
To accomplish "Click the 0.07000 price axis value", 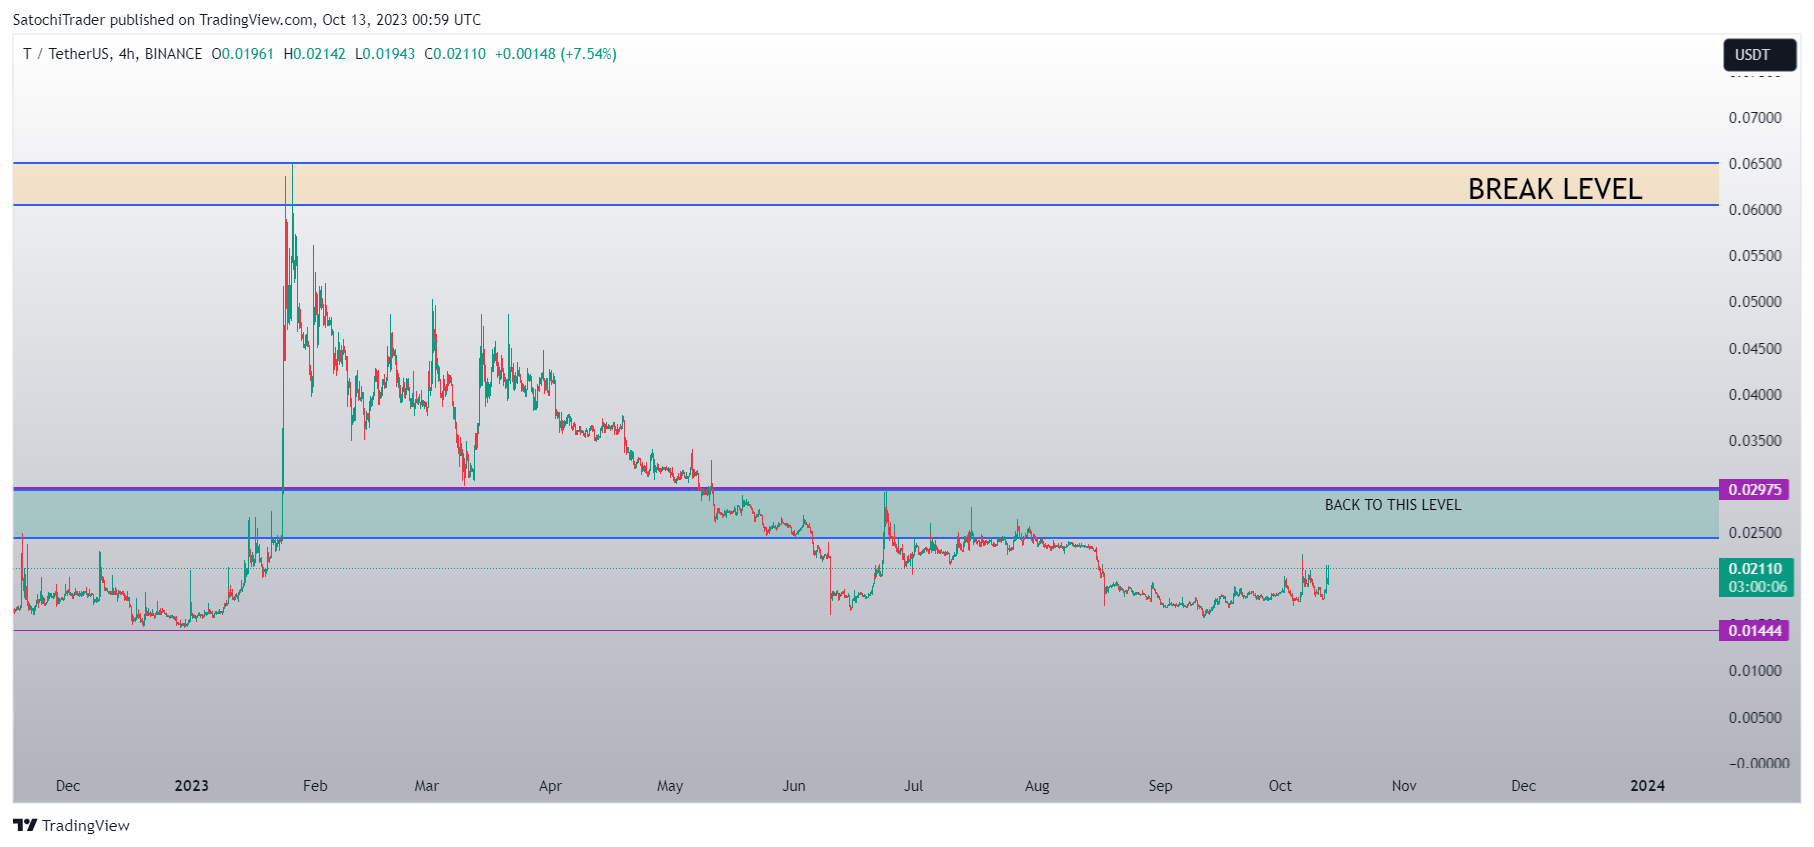I will (x=1755, y=118).
